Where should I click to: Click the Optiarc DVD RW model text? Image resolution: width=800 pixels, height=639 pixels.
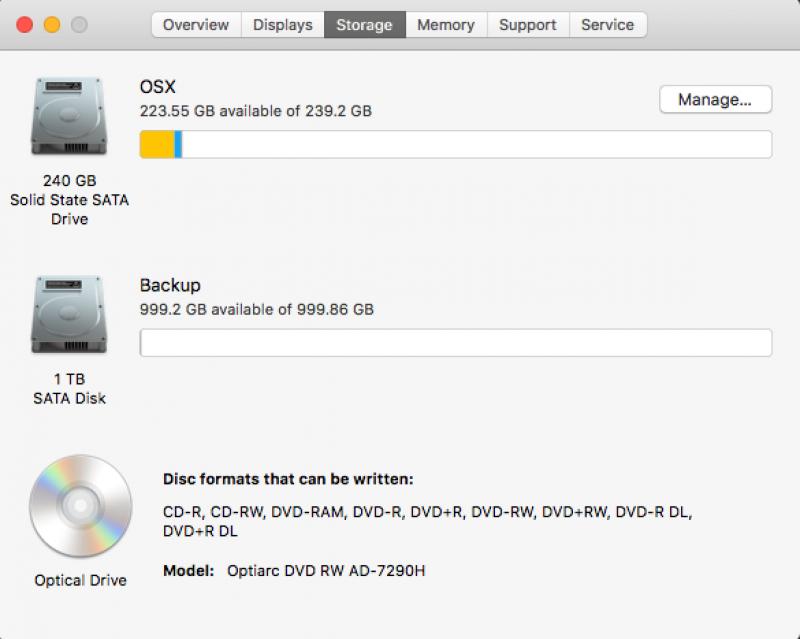point(326,571)
